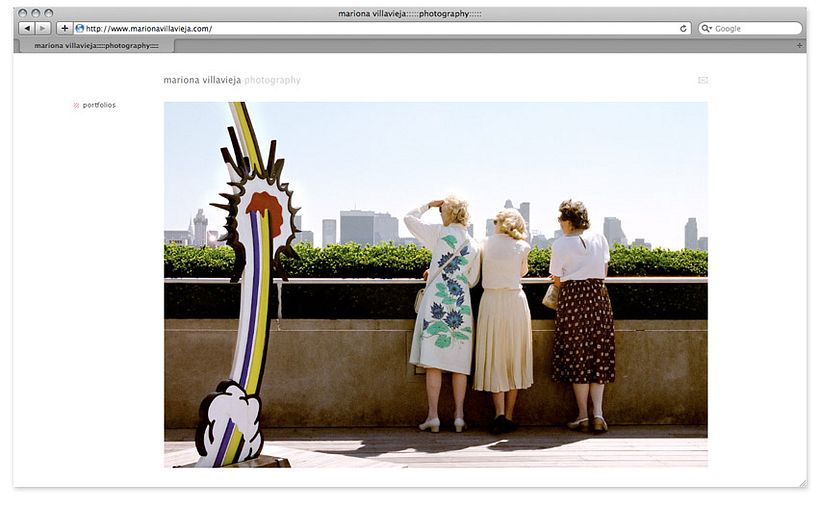
Task: Click the large rooftop photograph
Action: coord(436,284)
